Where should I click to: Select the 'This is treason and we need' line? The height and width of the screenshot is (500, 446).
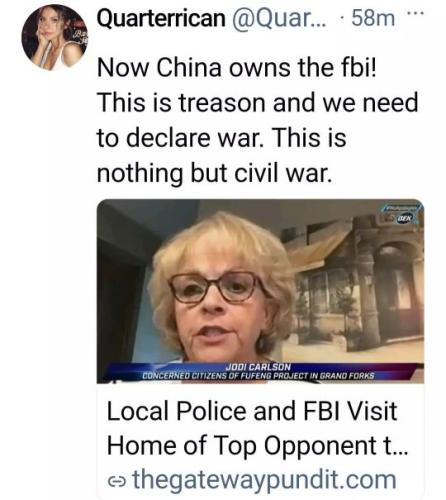pos(257,103)
